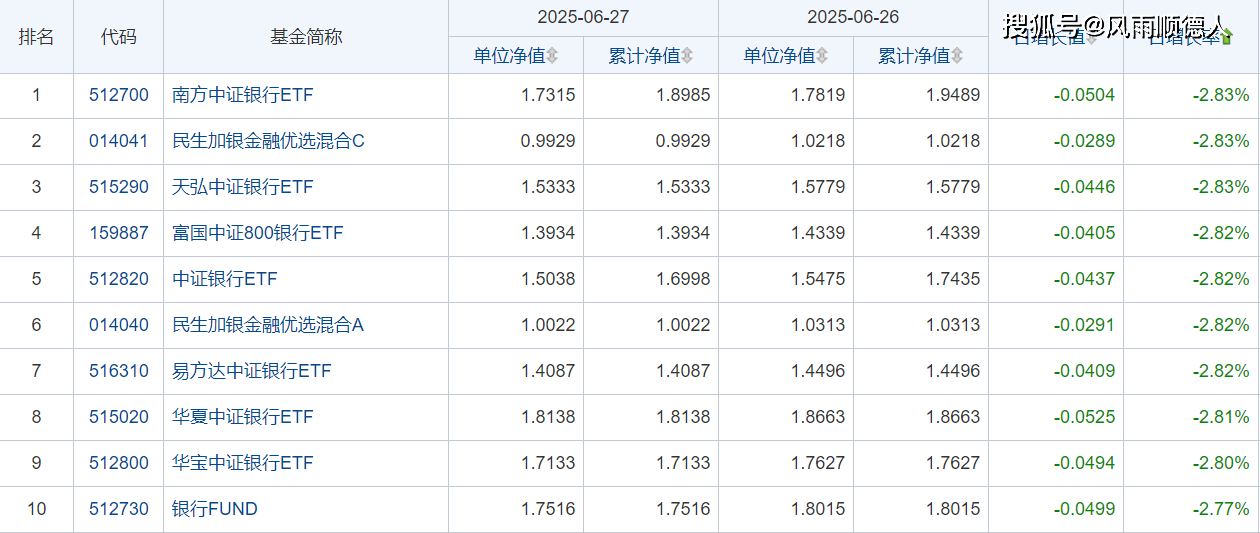Open fund code 014040 link
The width and height of the screenshot is (1260, 533).
118,326
